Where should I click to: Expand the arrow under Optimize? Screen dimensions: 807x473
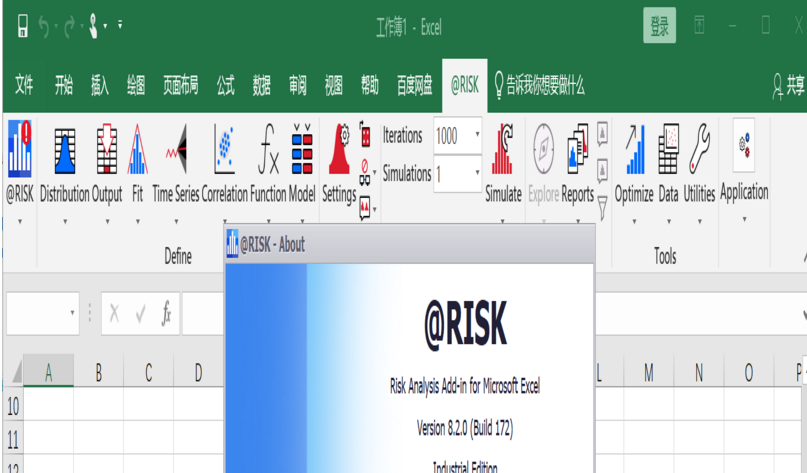click(x=634, y=222)
